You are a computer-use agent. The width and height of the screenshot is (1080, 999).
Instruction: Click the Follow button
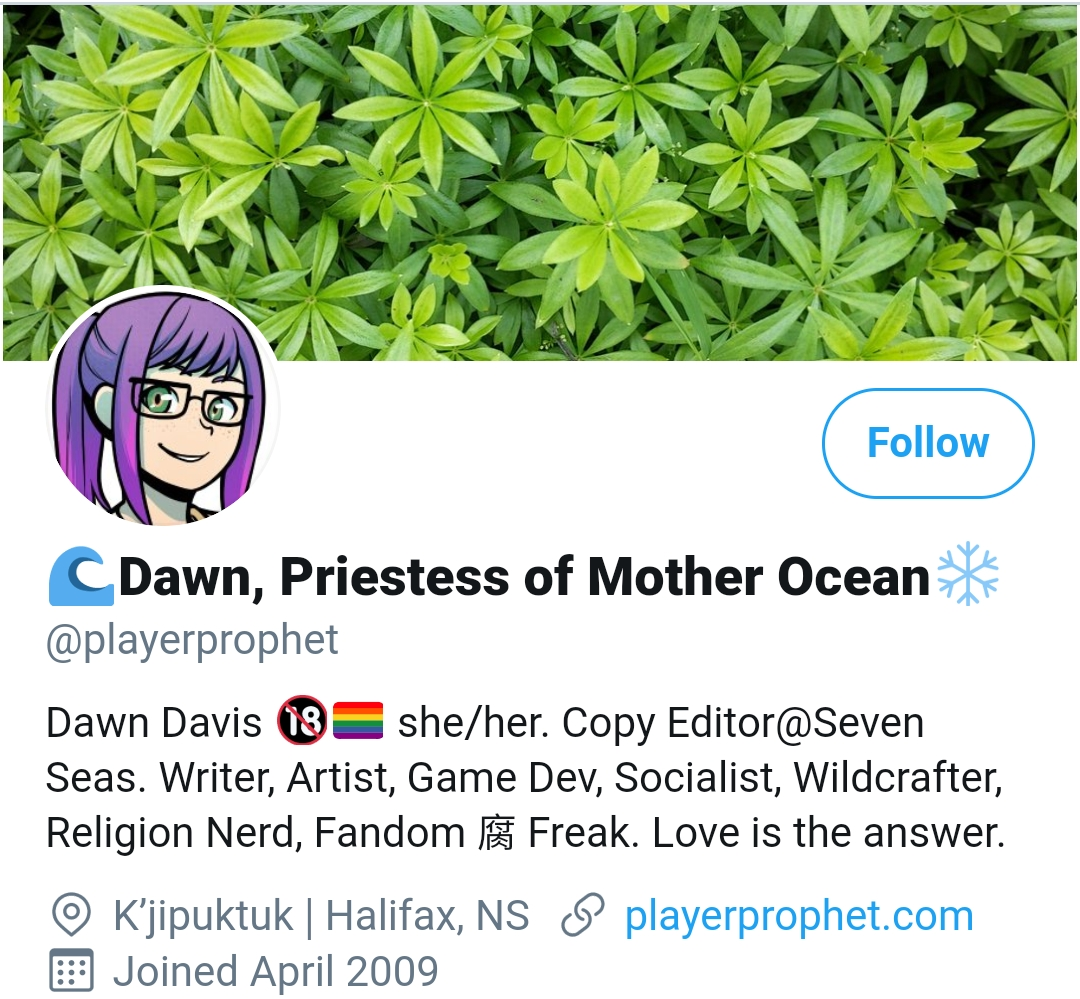point(927,443)
